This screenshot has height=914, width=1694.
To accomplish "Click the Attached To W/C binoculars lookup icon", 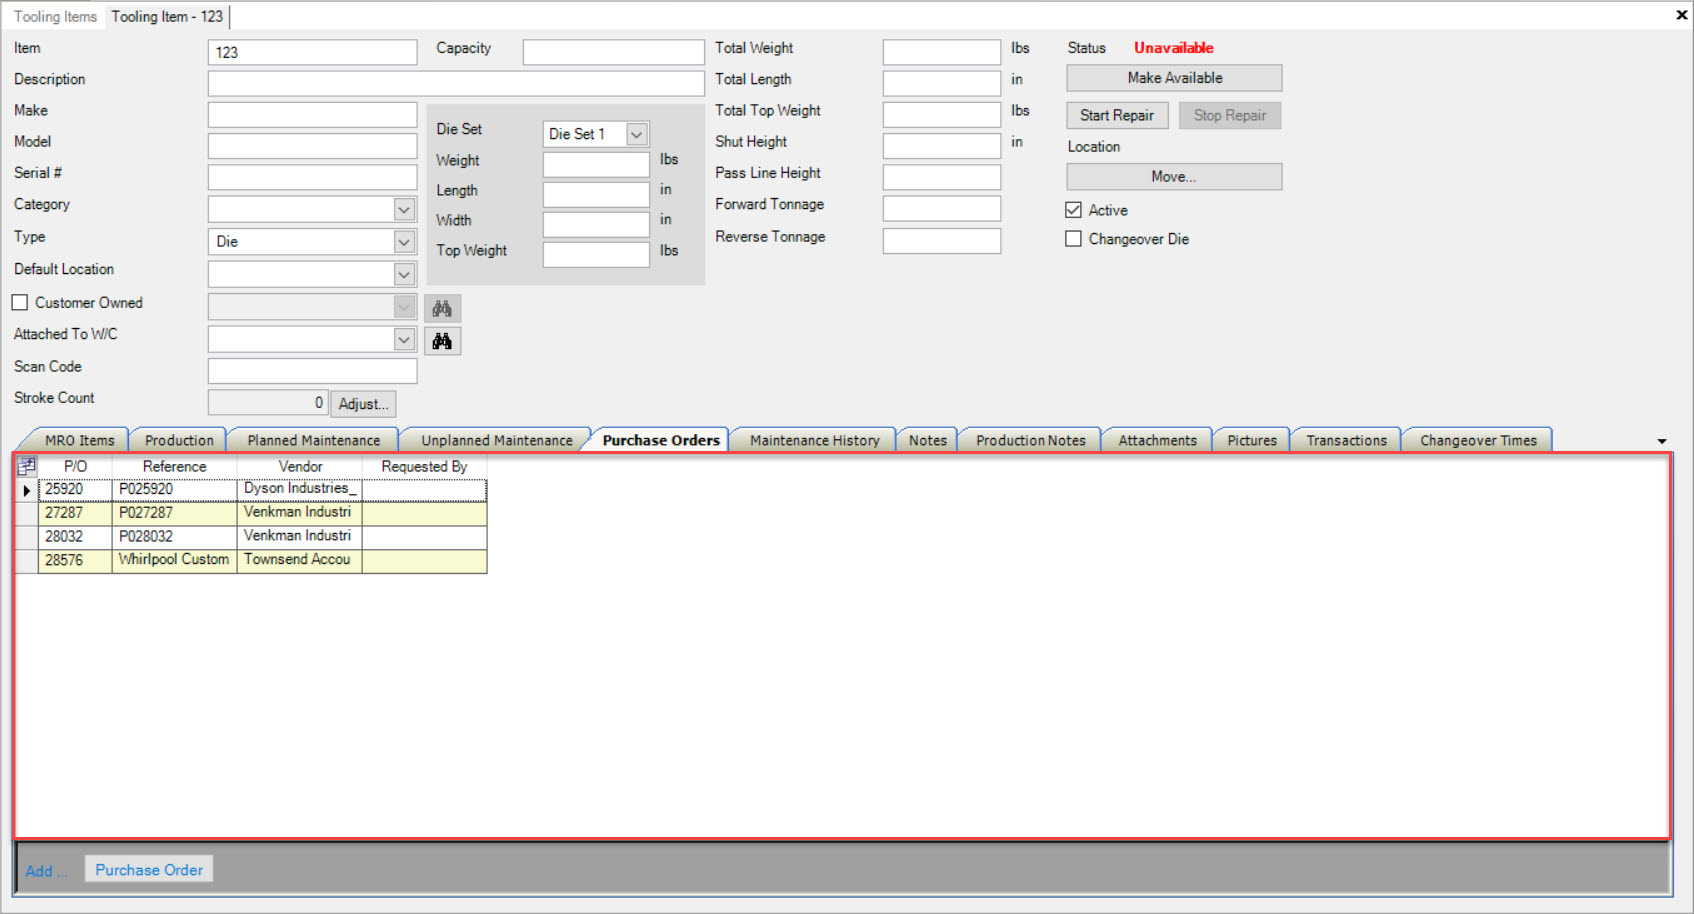I will tap(442, 341).
